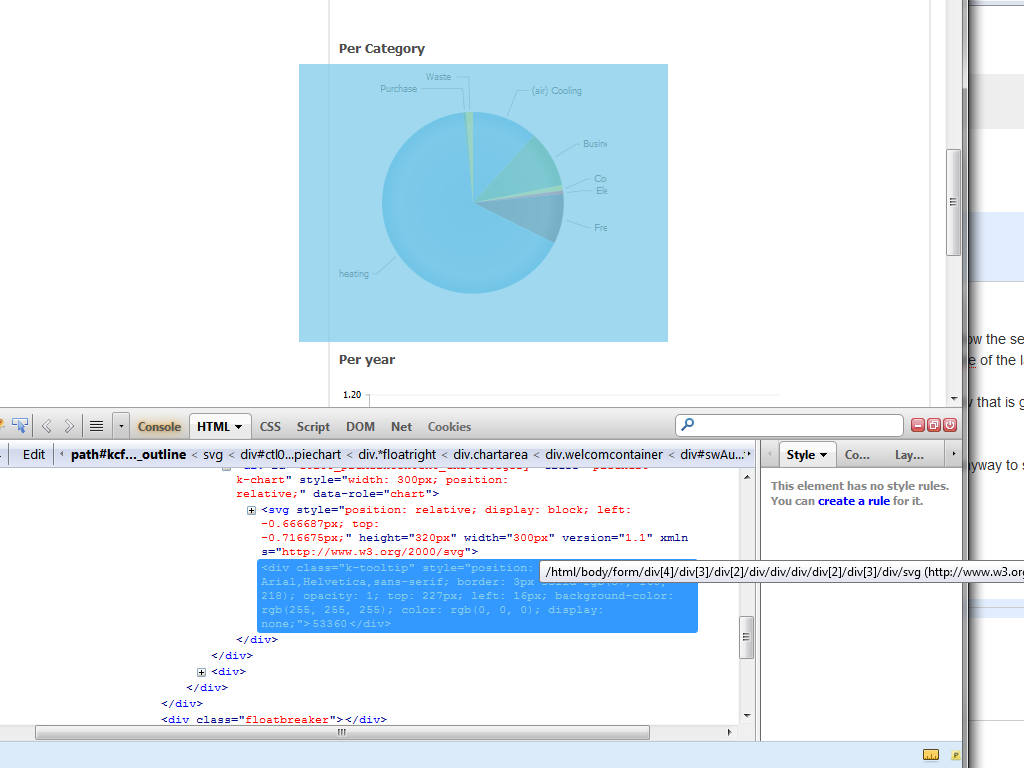Image resolution: width=1024 pixels, height=768 pixels.
Task: Show the command line lines icon
Action: click(x=97, y=426)
